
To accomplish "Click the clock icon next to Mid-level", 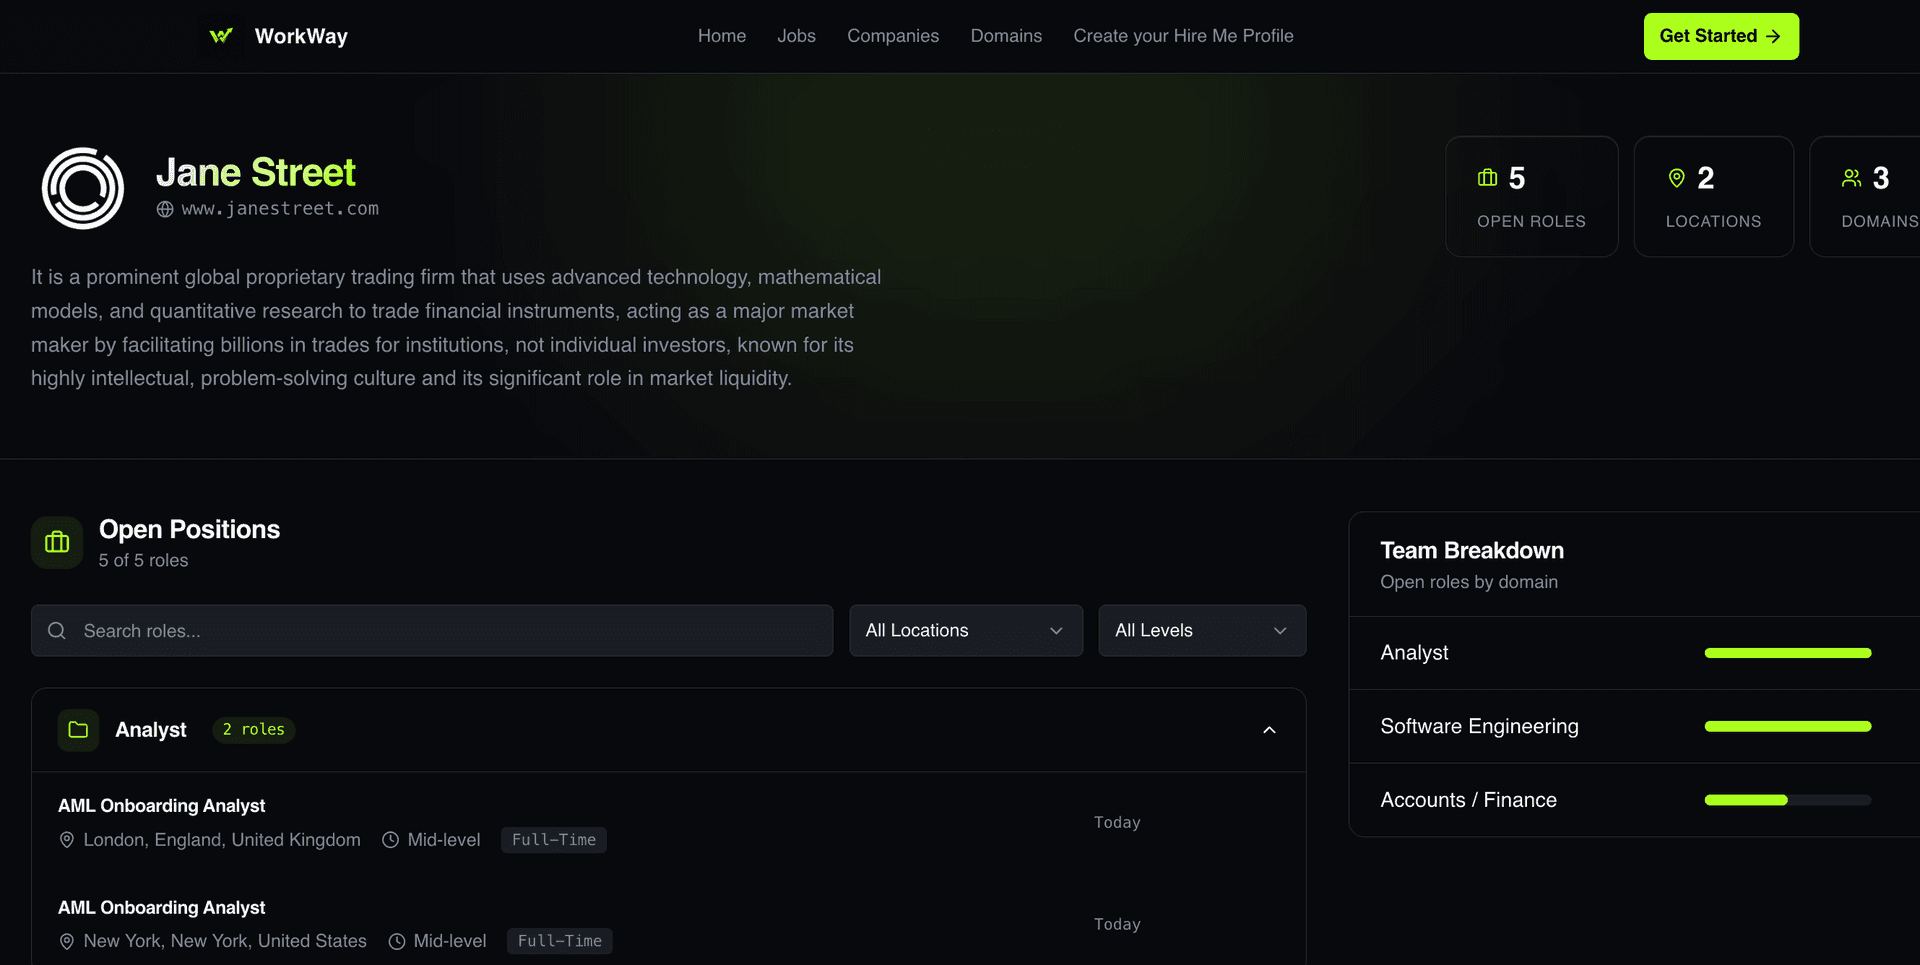I will 389,840.
